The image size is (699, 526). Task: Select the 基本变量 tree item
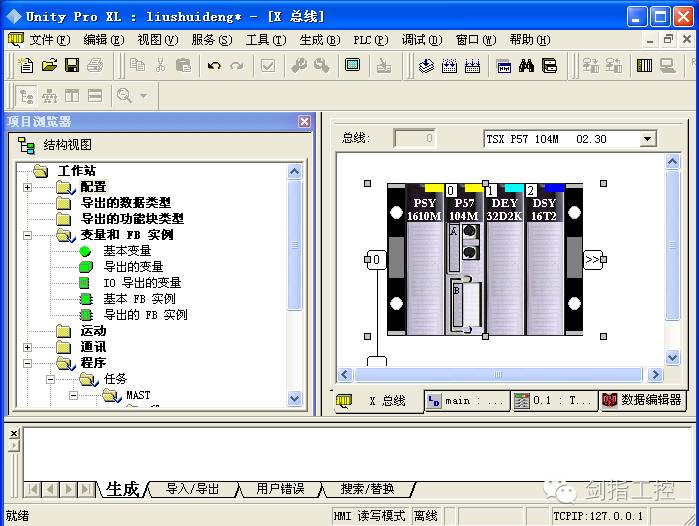pyautogui.click(x=127, y=251)
